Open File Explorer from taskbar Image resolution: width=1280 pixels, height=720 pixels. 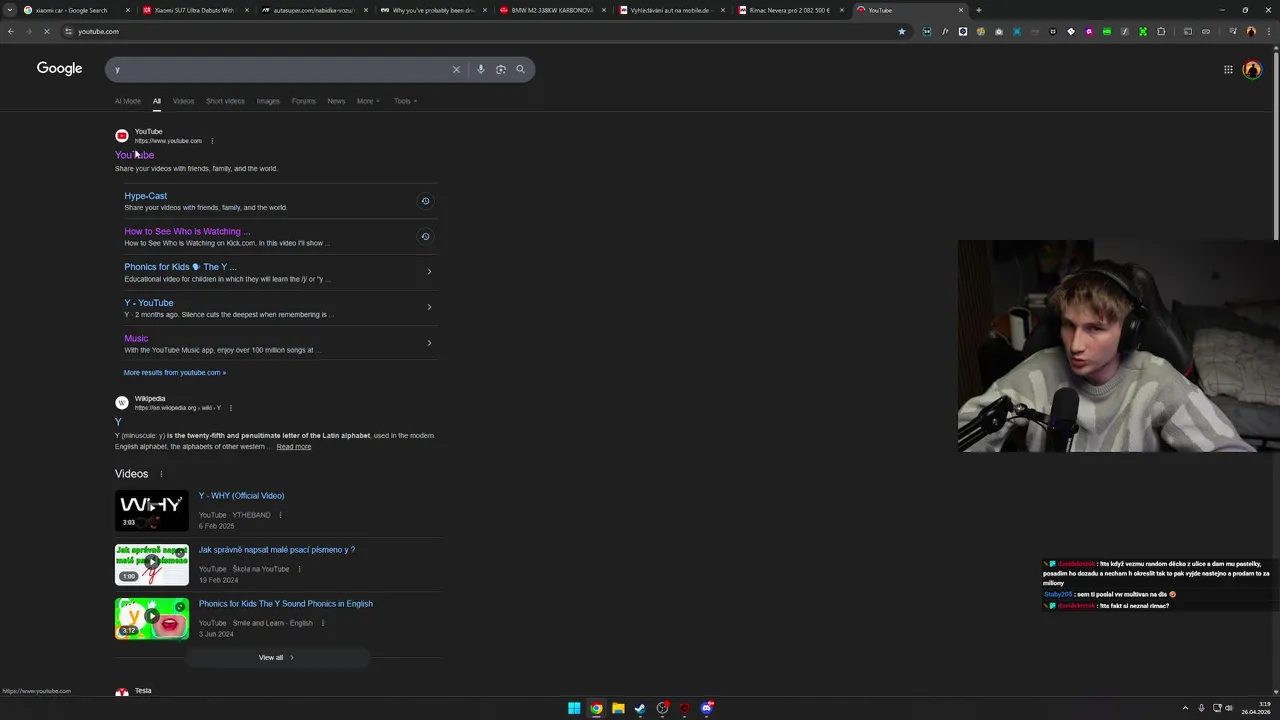coord(618,708)
